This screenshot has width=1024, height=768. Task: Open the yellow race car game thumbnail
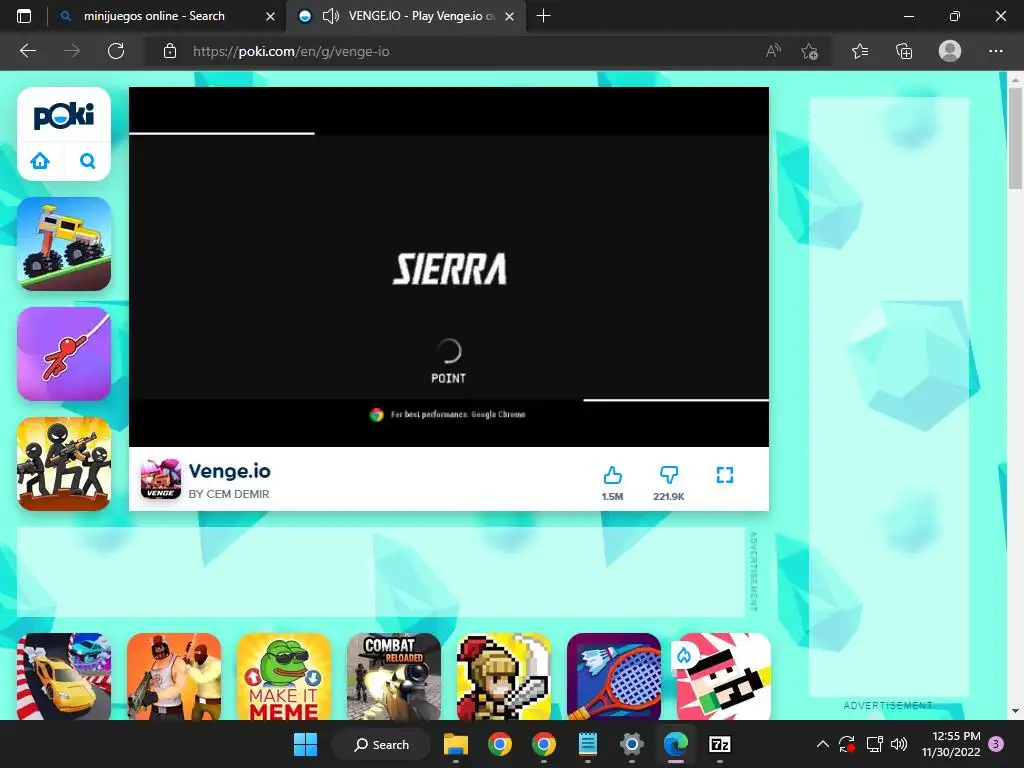(x=64, y=677)
